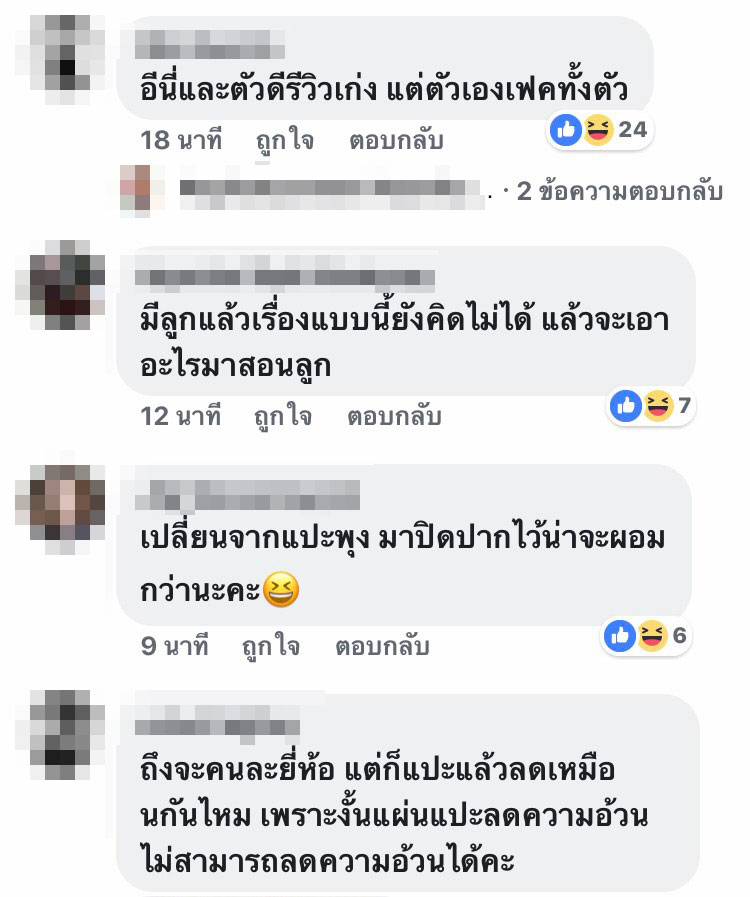Click the like reaction icon next to 6

coord(620,636)
